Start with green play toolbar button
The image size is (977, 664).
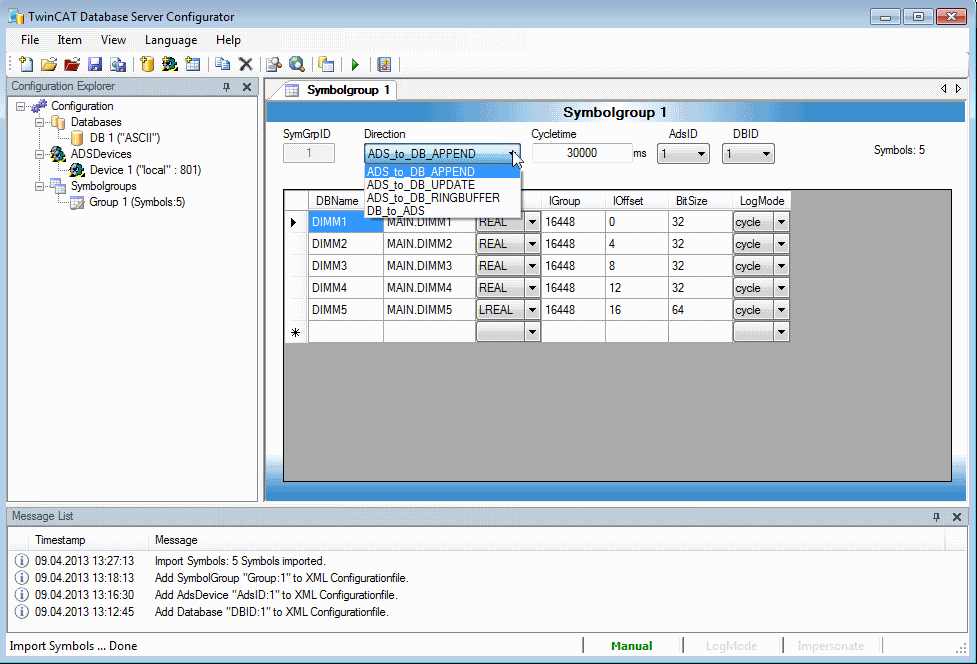355,64
